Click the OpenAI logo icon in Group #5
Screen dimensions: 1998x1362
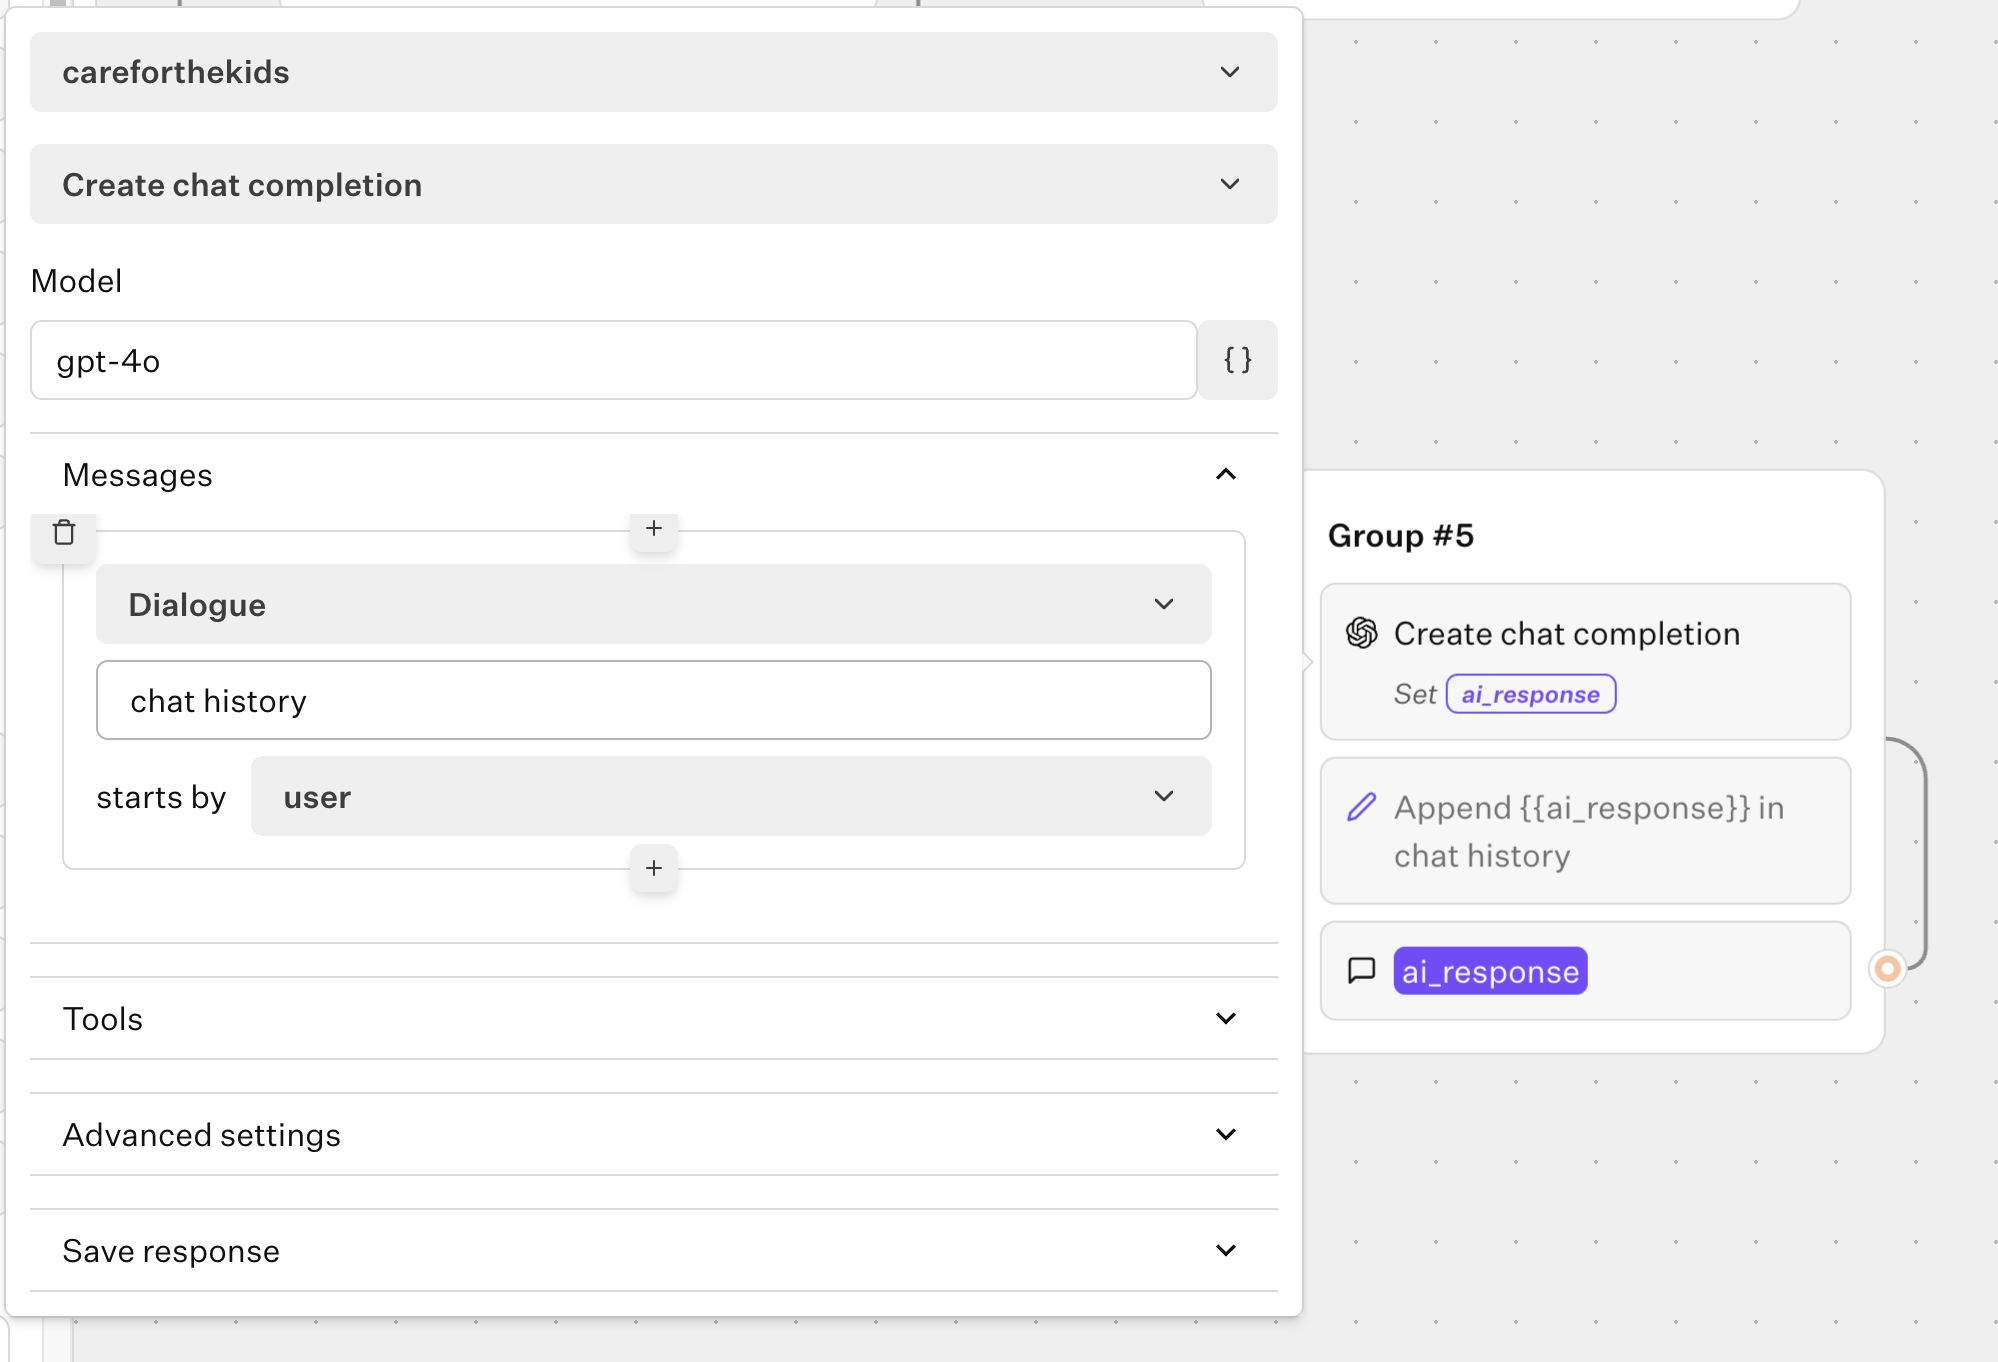[x=1362, y=633]
